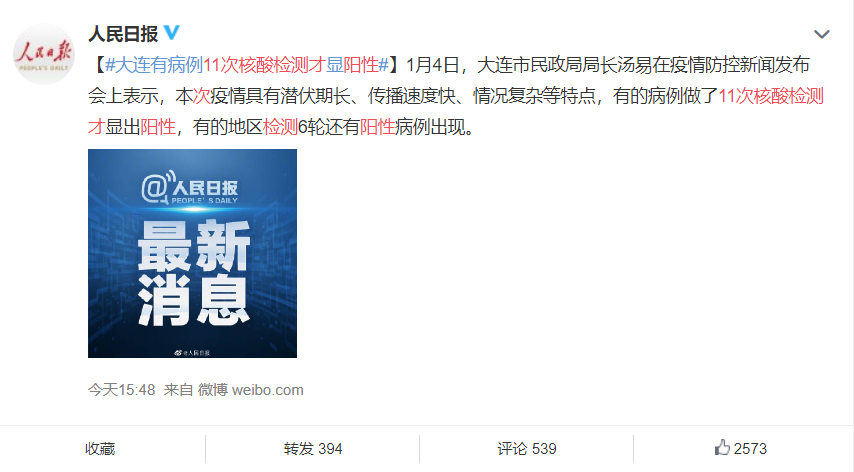Open the 人民日报 username profile link
This screenshot has height=472, width=854.
[x=123, y=34]
